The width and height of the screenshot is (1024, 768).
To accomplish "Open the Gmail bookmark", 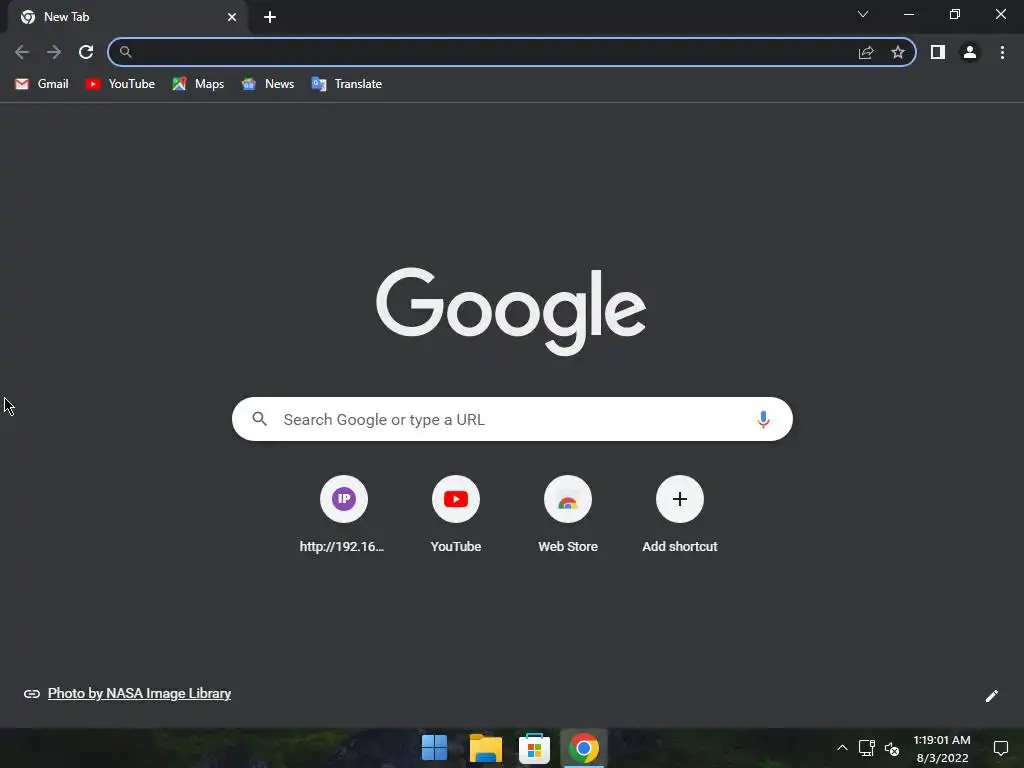I will pos(42,84).
